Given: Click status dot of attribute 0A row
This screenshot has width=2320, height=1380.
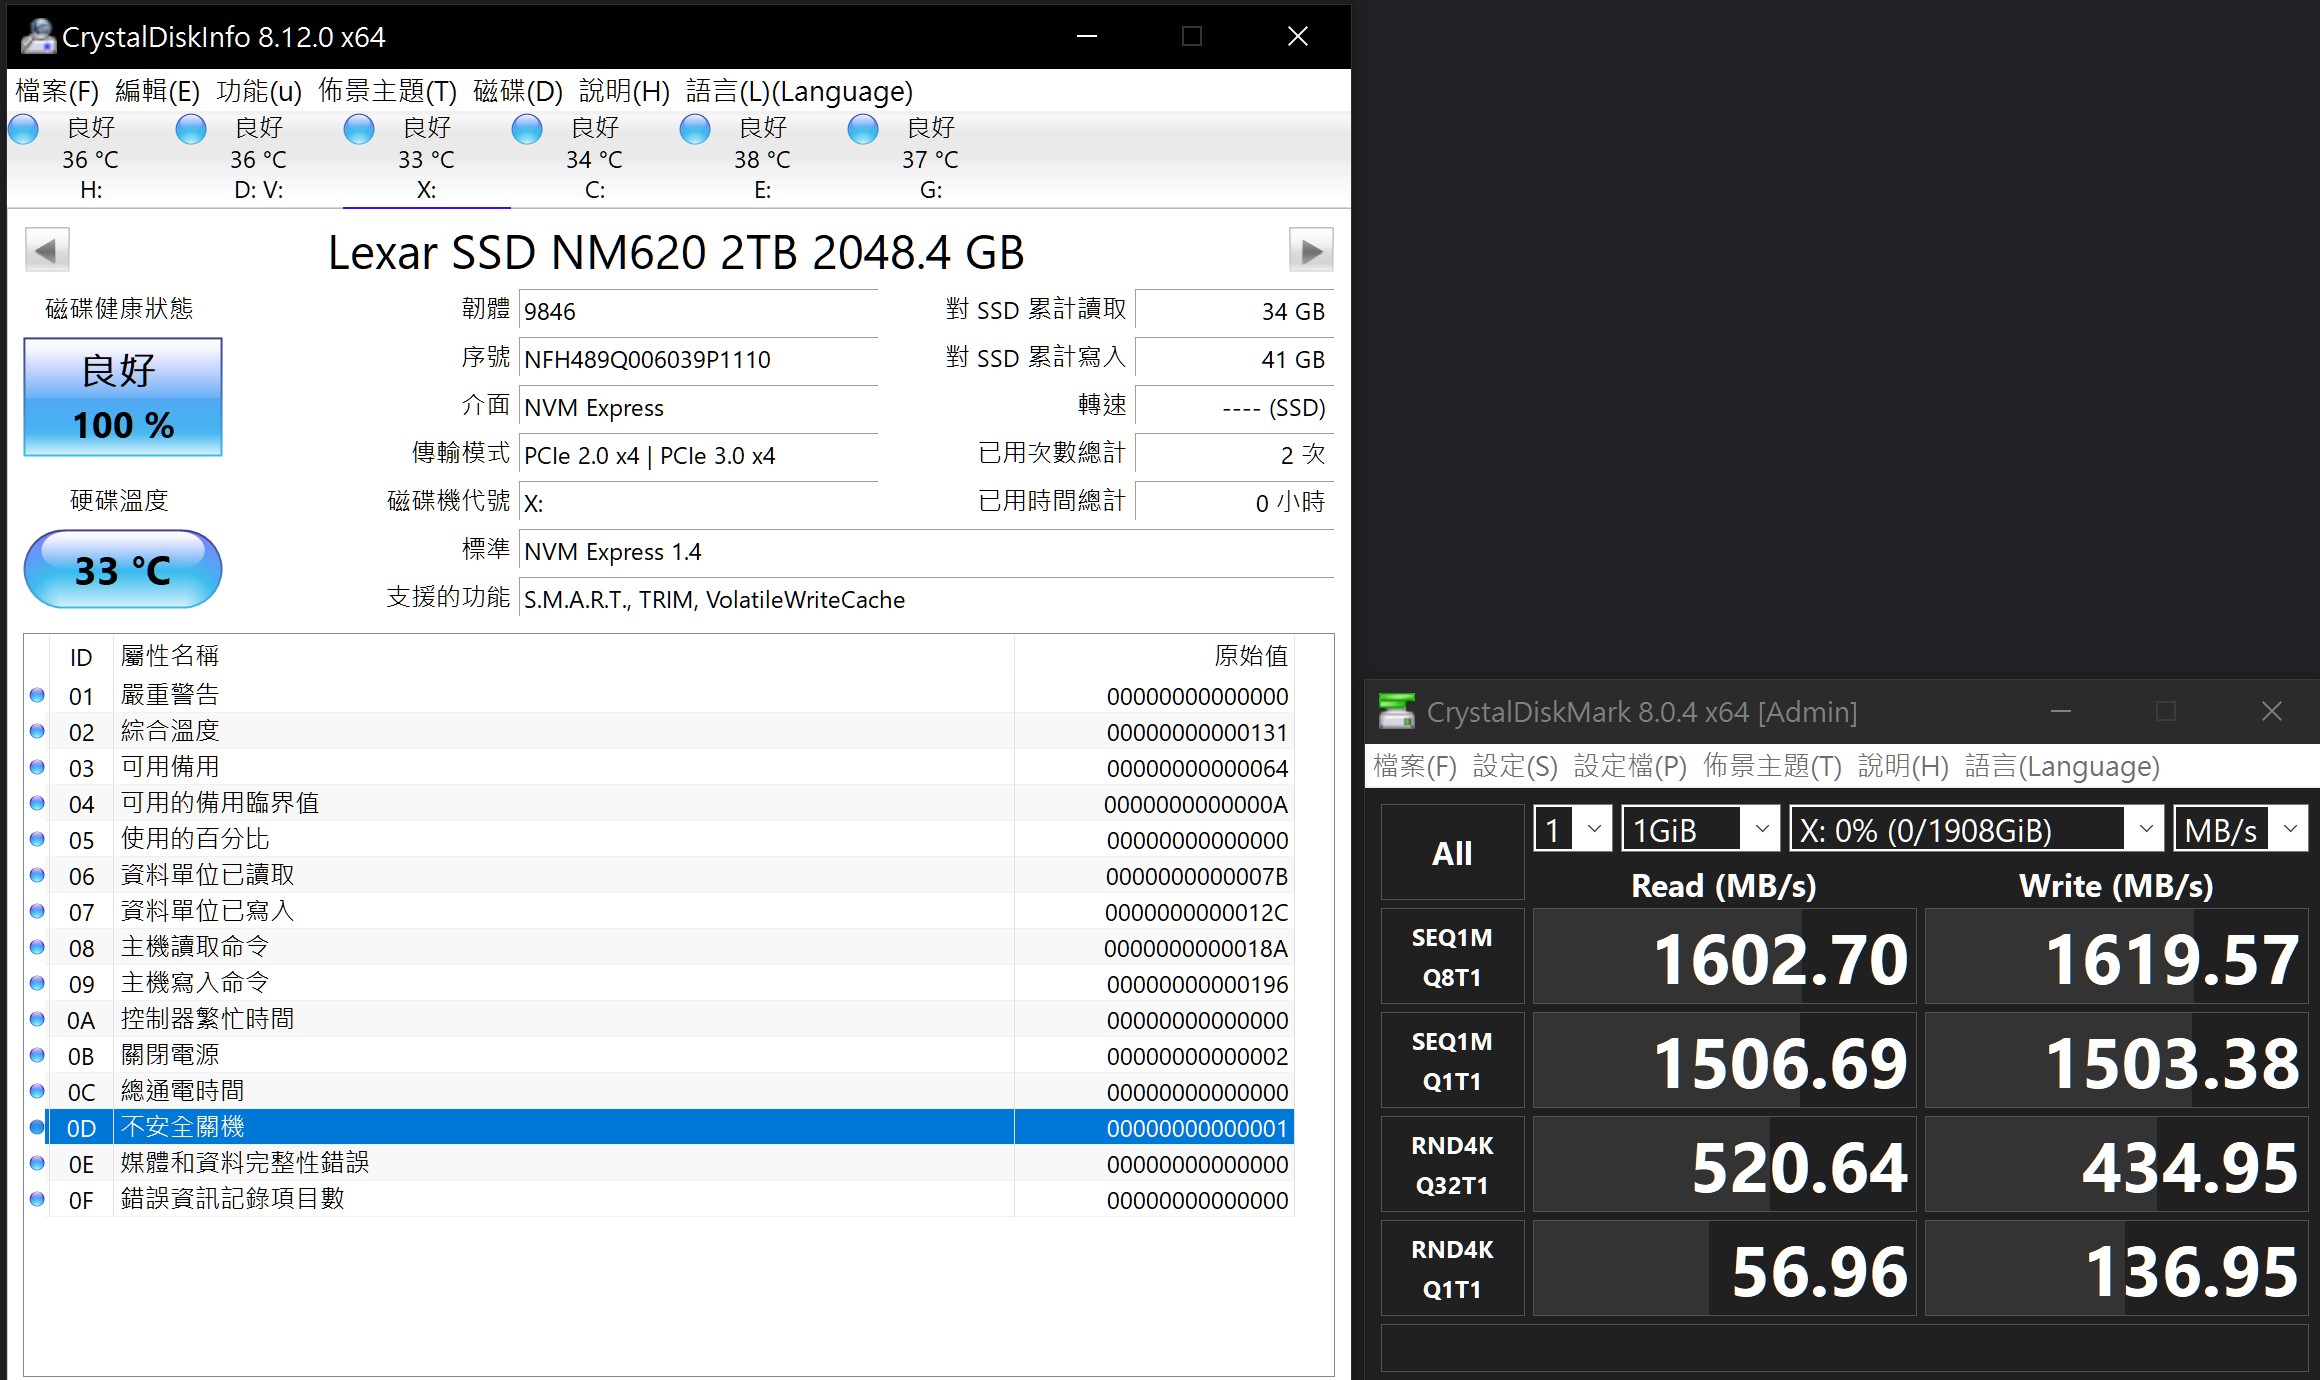Looking at the screenshot, I should (x=37, y=1019).
